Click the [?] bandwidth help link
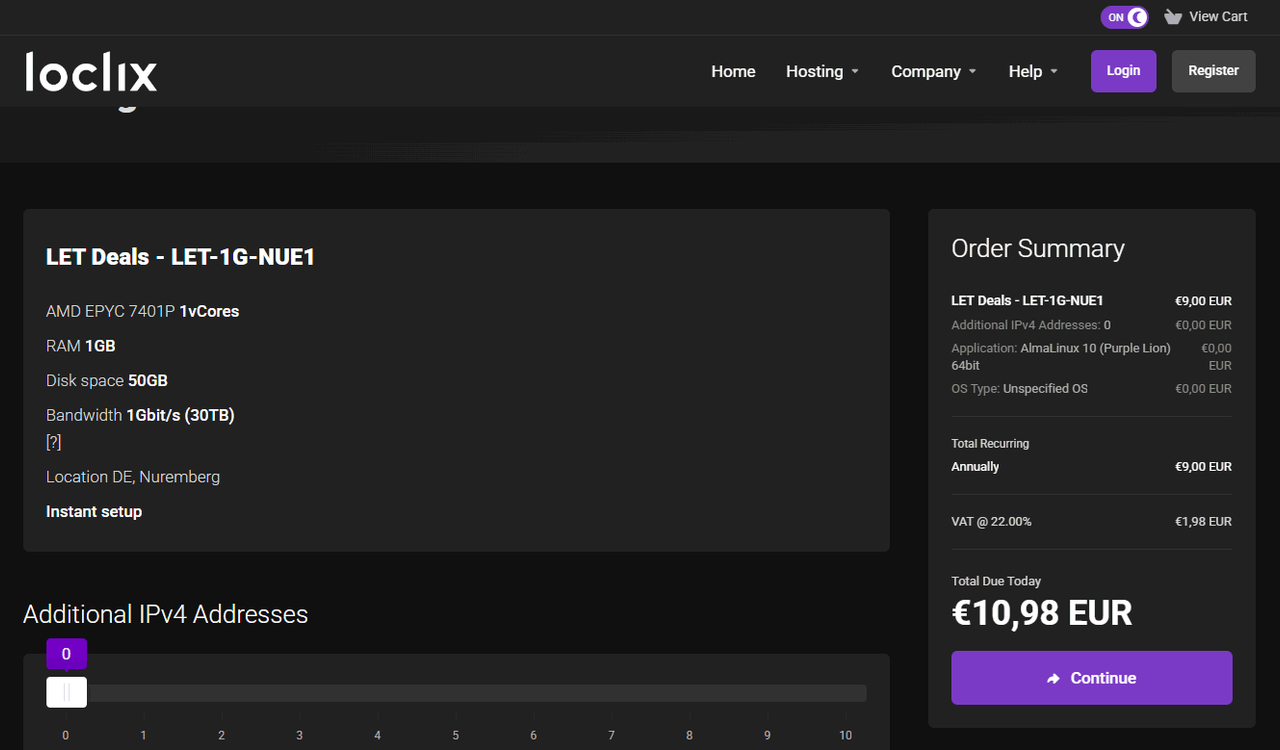The image size is (1280, 750). coord(54,442)
